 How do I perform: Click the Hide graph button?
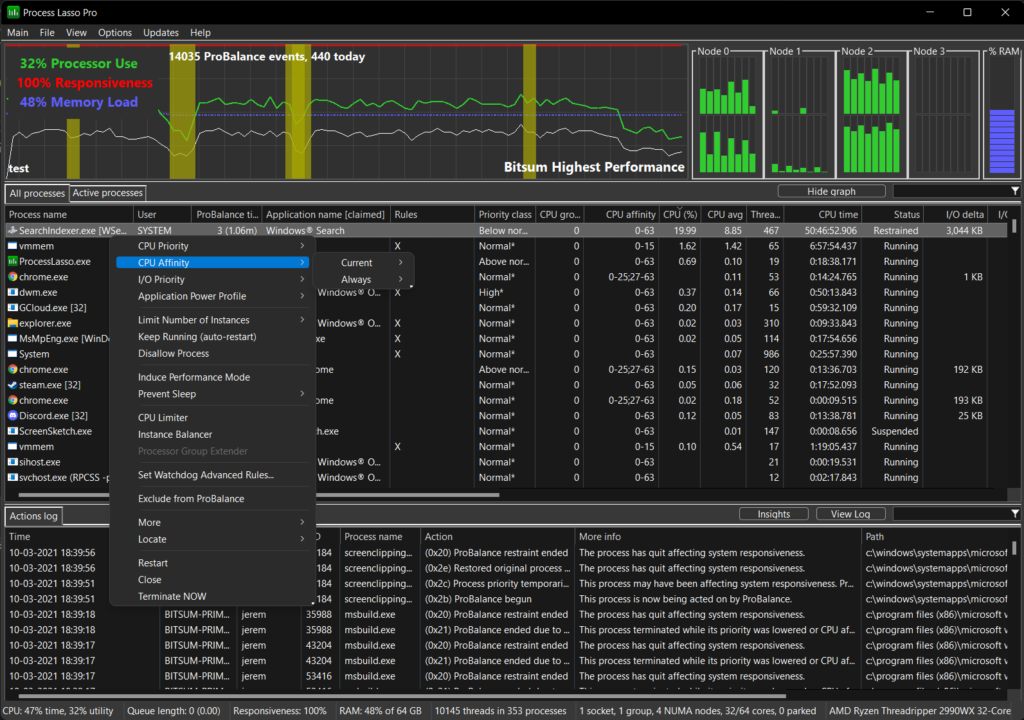tap(832, 190)
